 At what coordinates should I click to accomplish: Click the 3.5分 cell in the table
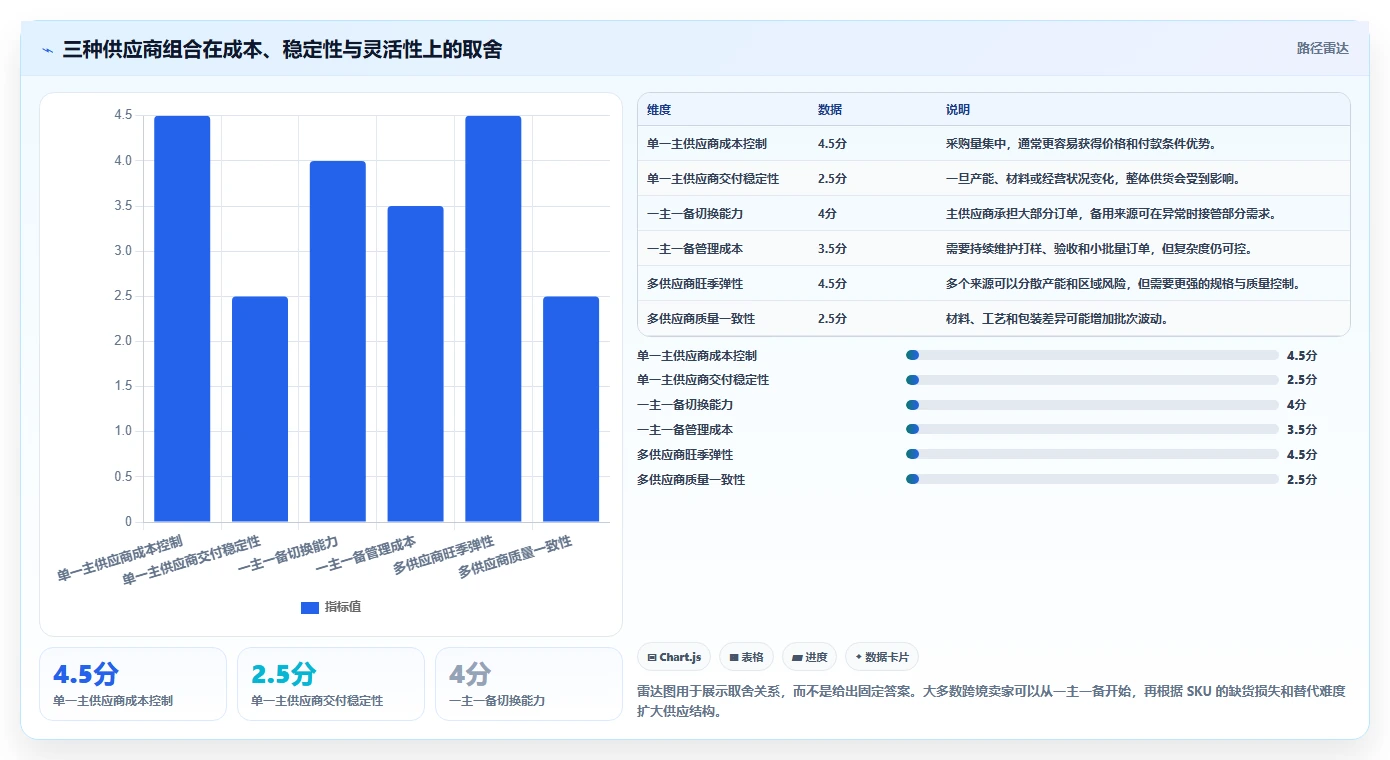(x=832, y=249)
